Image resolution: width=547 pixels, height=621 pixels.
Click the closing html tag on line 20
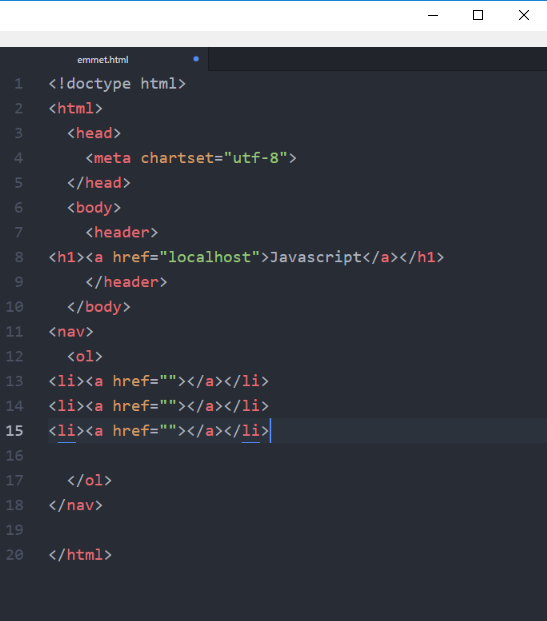click(80, 555)
